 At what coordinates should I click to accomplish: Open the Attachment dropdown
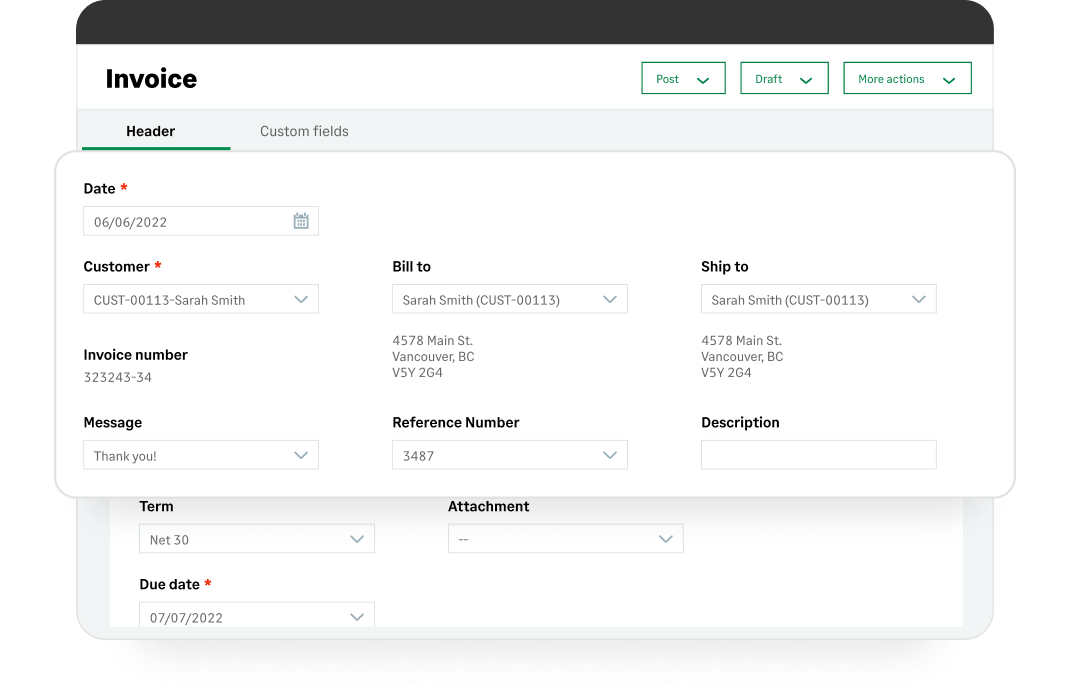(x=666, y=538)
